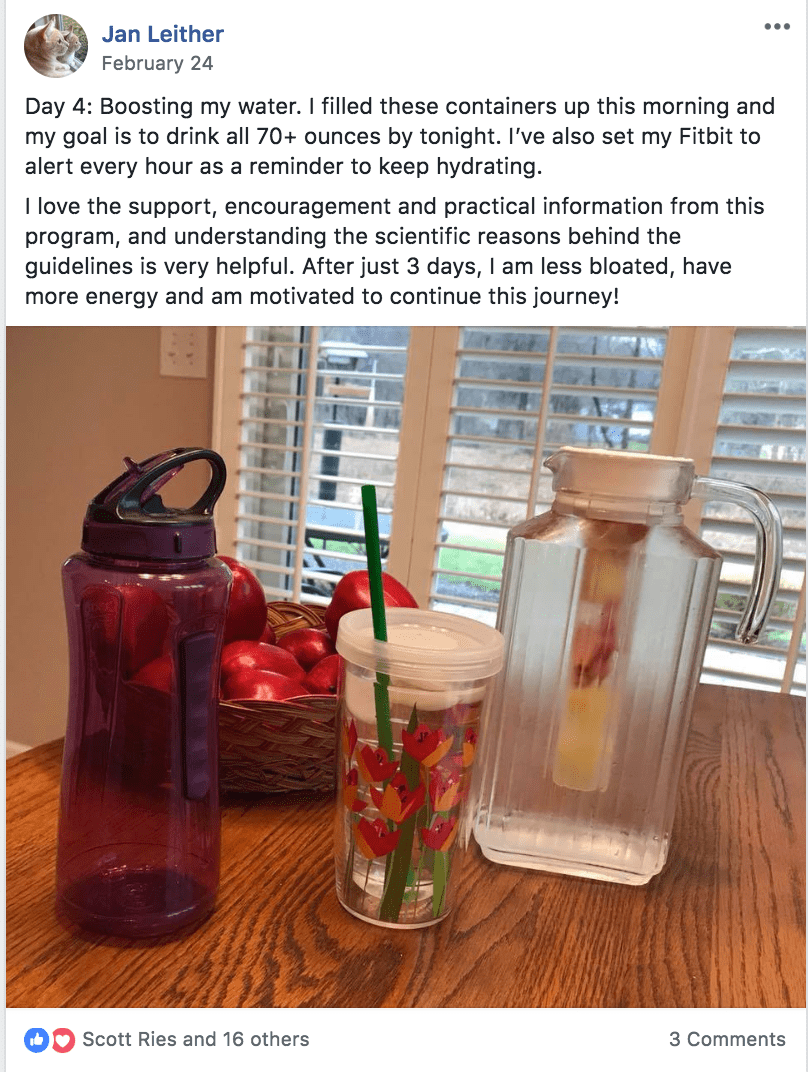
Task: Click the basket of red apples
Action: (287, 684)
